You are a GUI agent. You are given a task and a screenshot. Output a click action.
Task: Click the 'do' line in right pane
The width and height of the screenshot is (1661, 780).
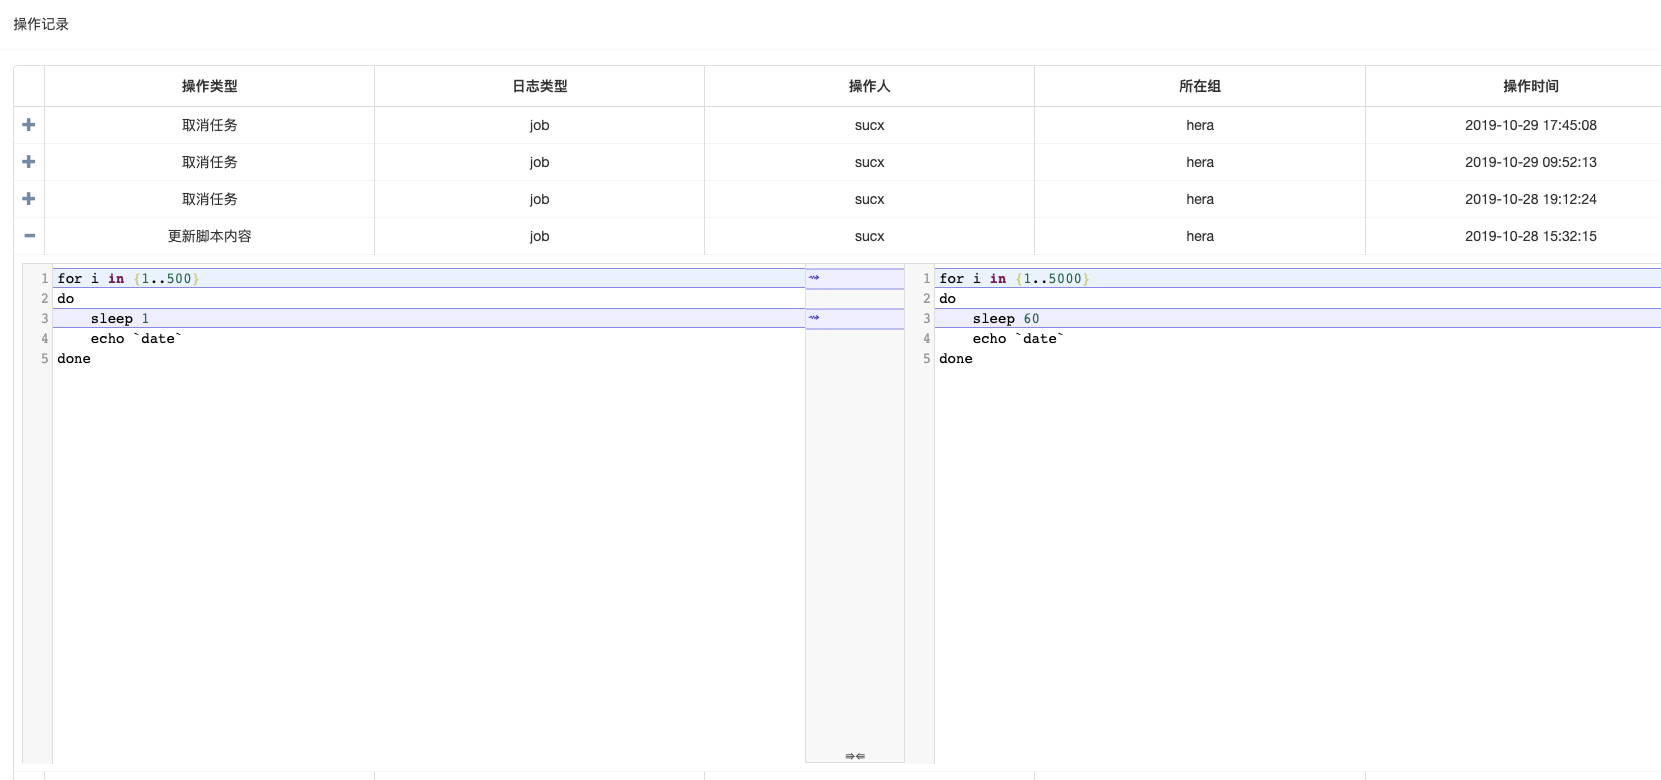click(948, 298)
